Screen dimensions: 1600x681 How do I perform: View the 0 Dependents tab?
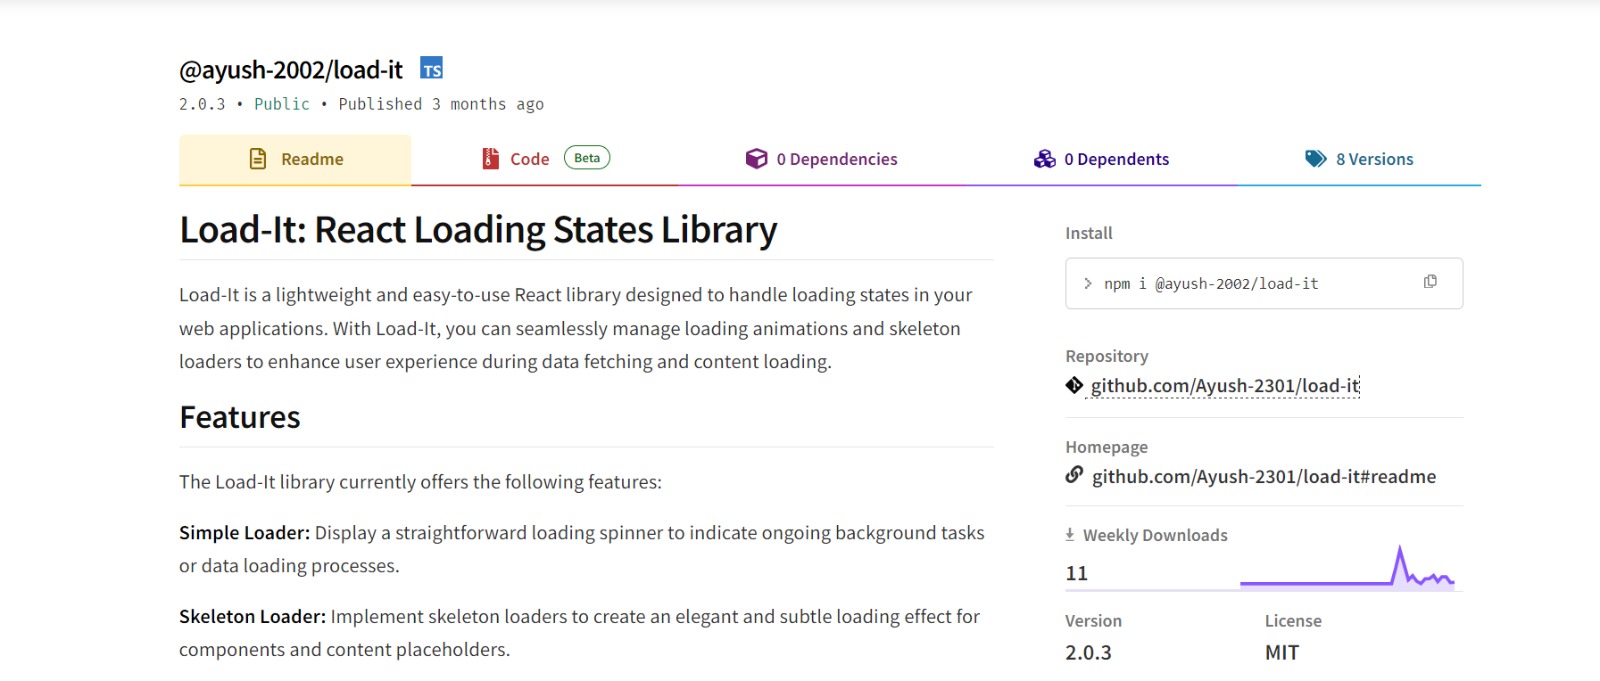pyautogui.click(x=1116, y=159)
